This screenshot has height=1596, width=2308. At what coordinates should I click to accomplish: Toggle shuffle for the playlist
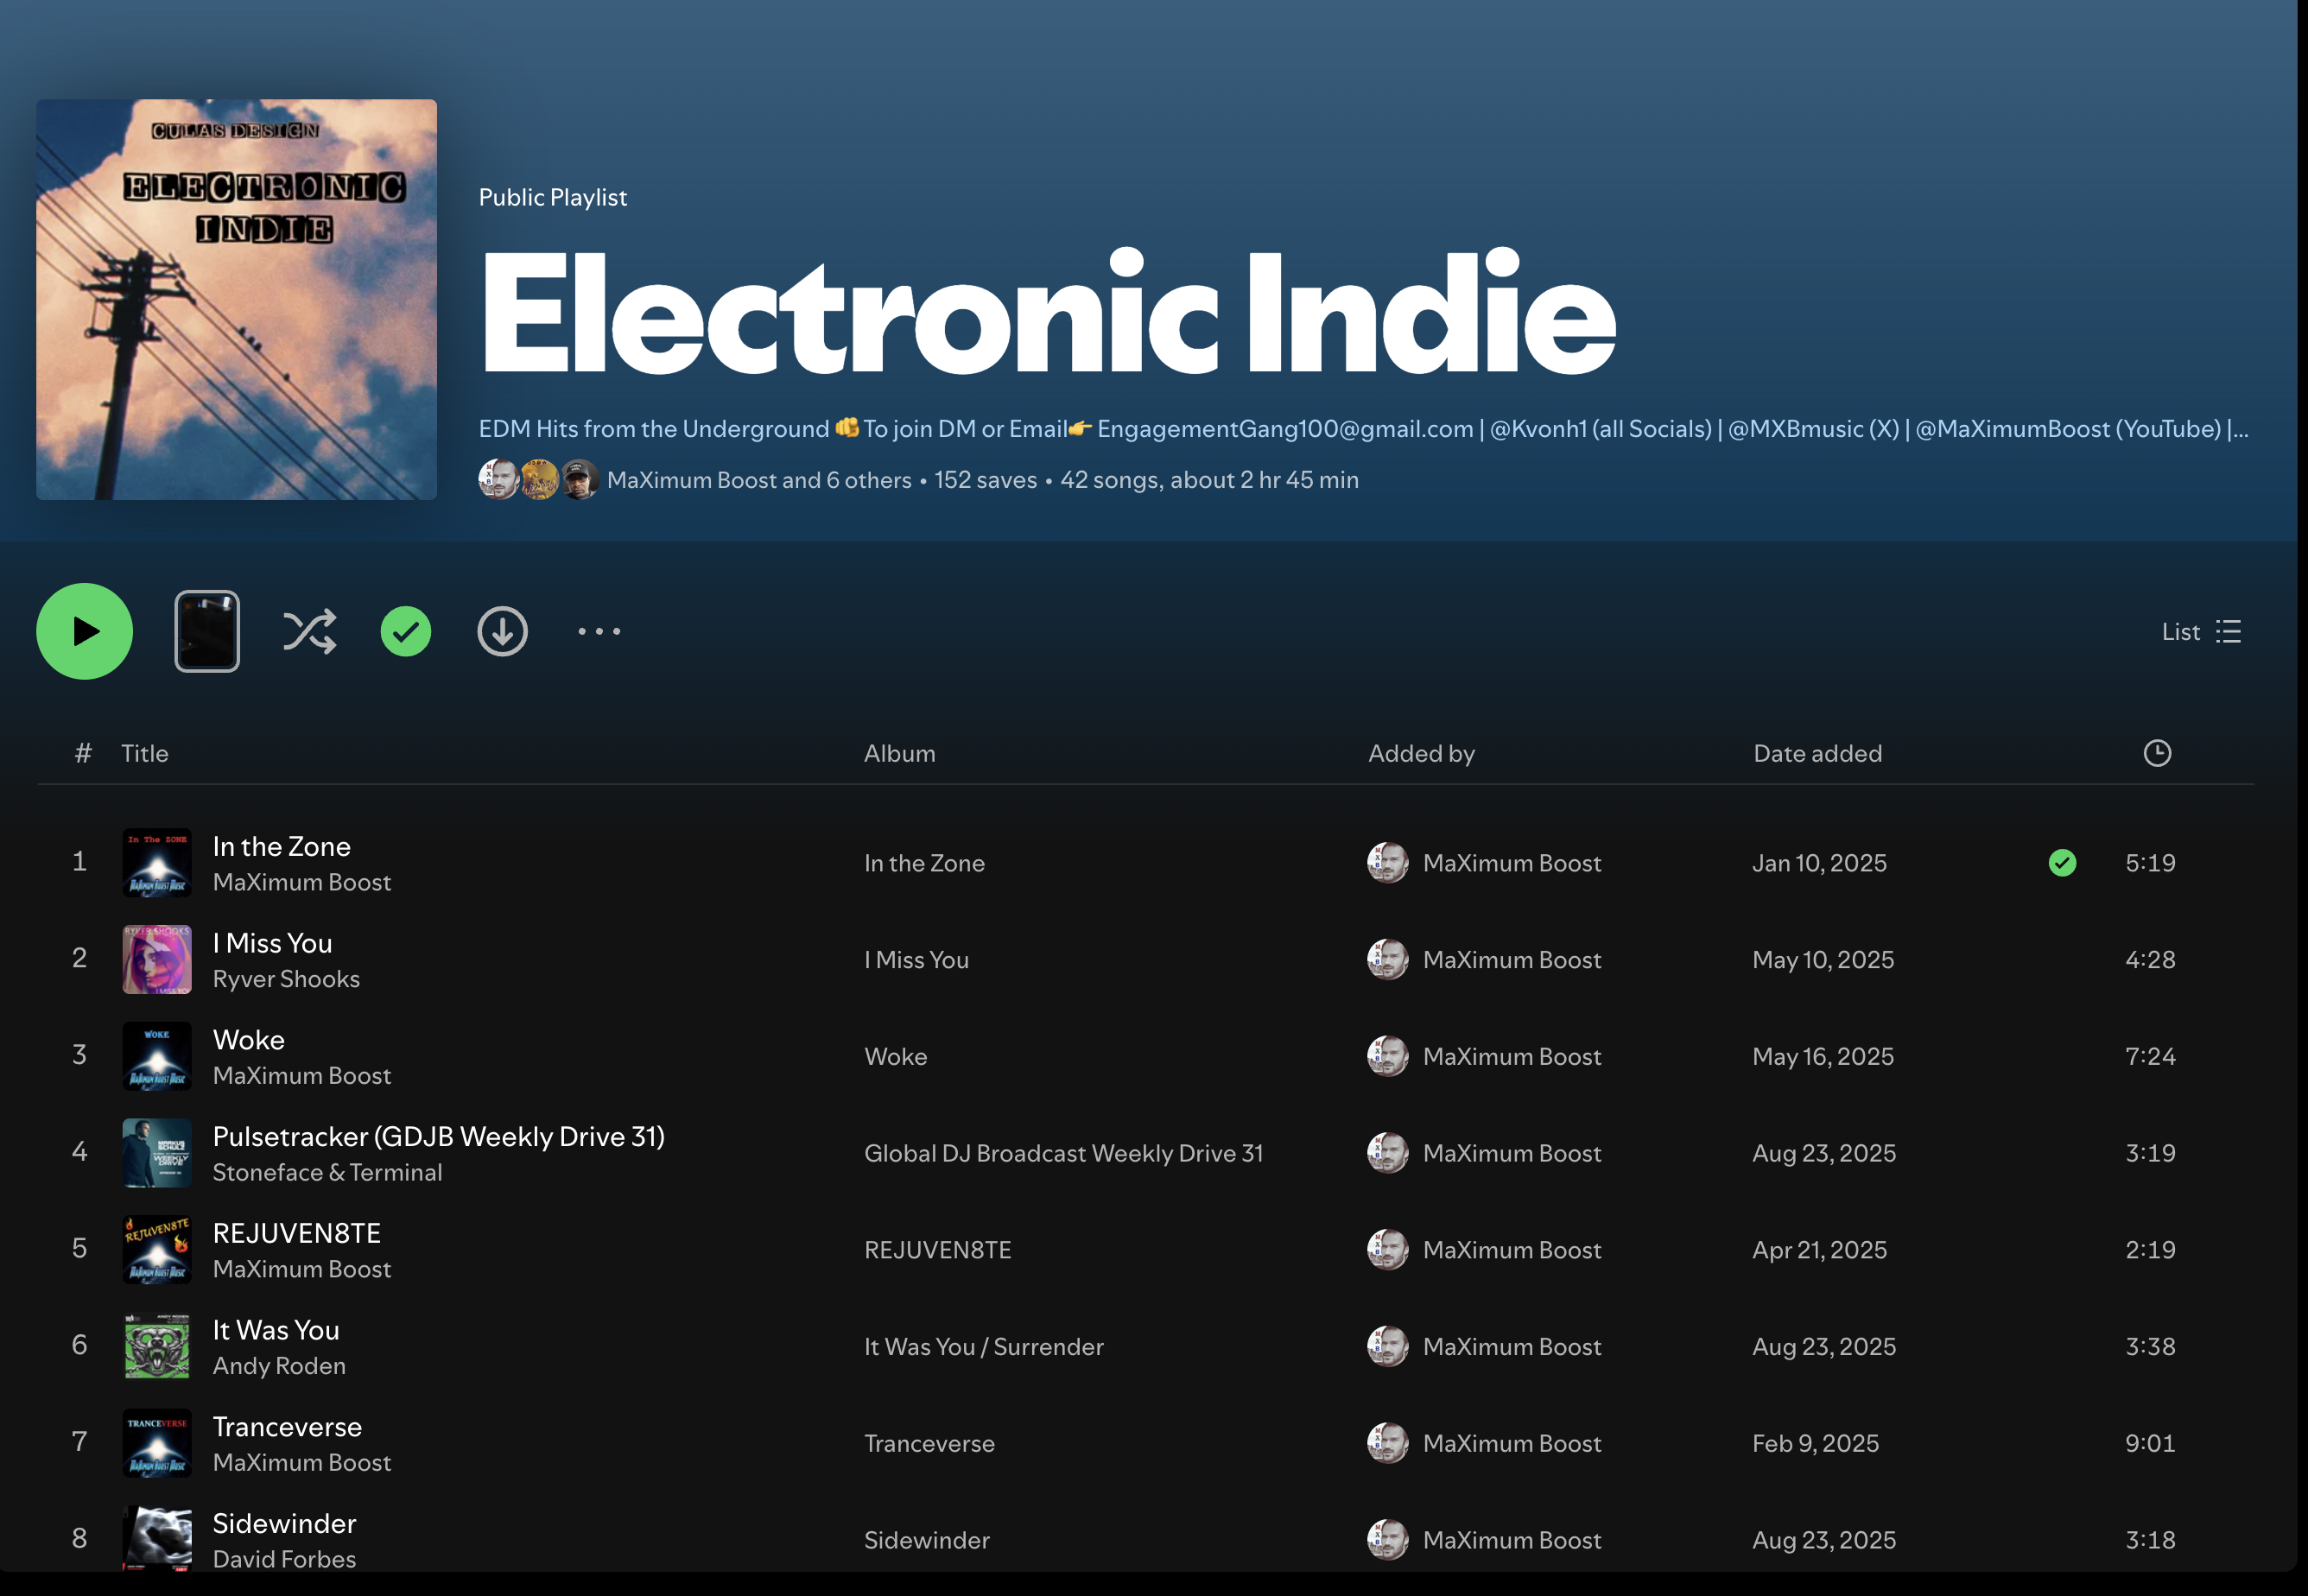(x=309, y=631)
